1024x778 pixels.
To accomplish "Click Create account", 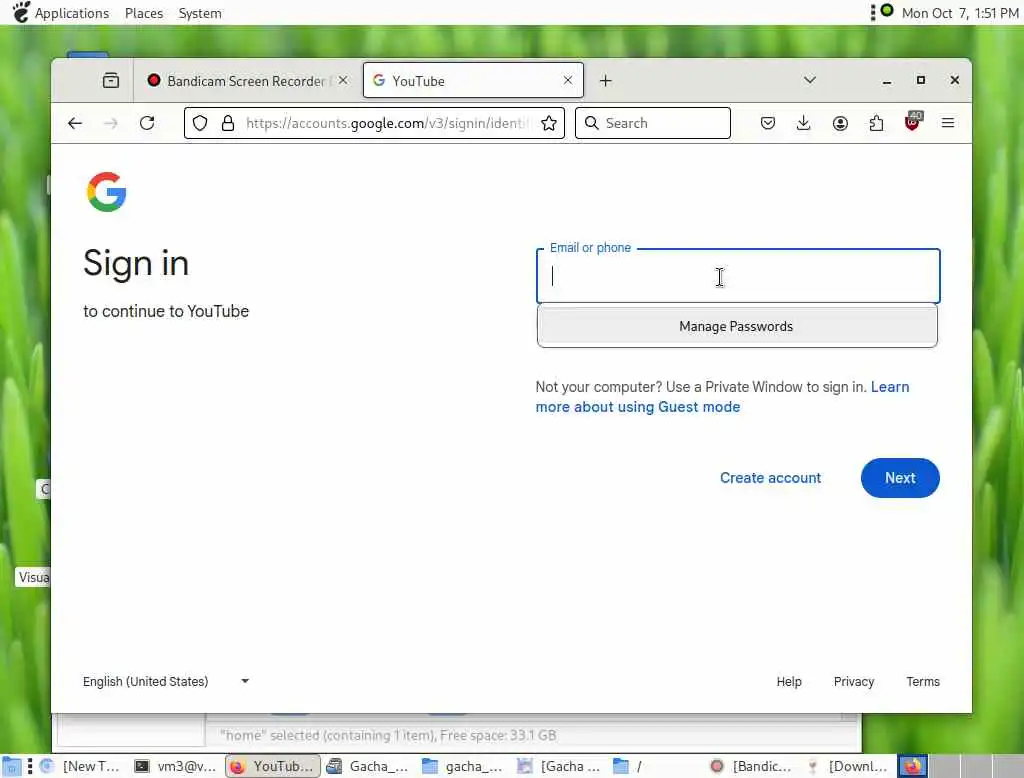I will [x=770, y=478].
